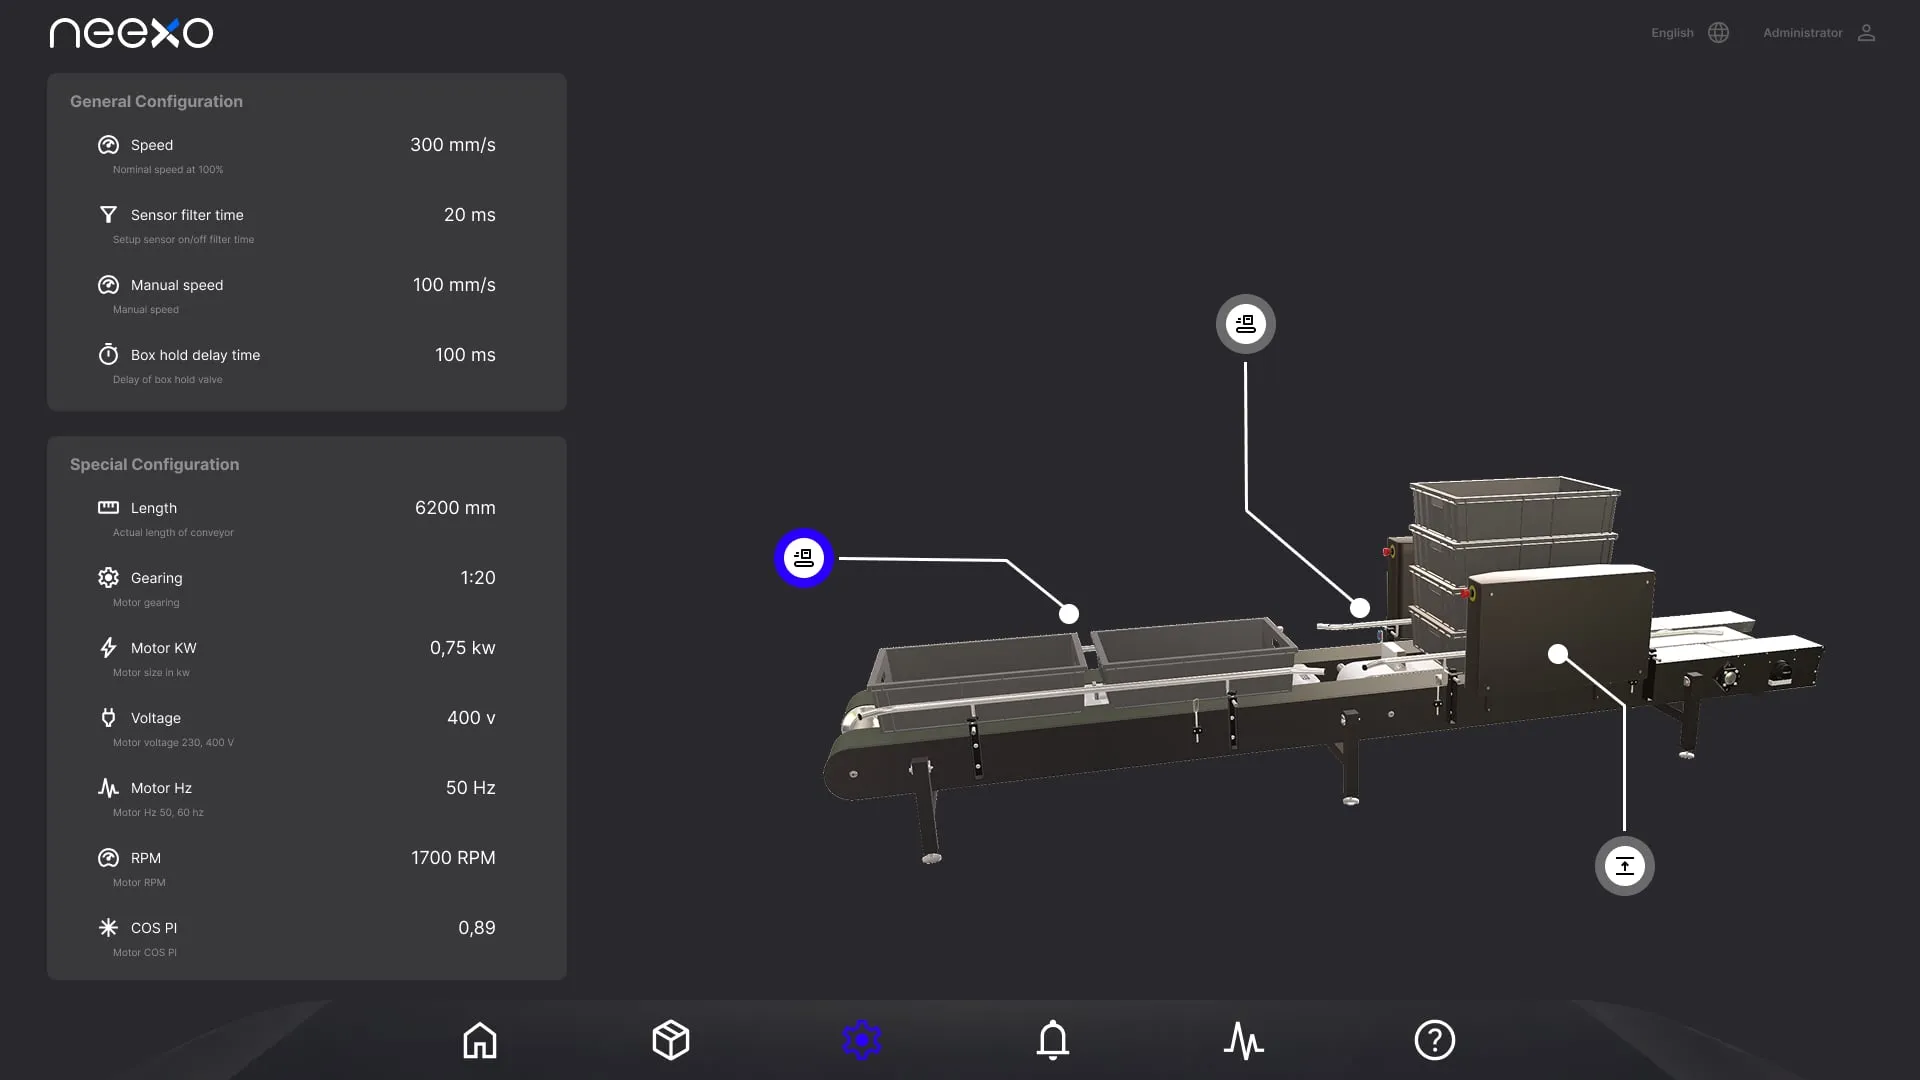Click the Speed label
The height and width of the screenshot is (1080, 1920).
(152, 145)
